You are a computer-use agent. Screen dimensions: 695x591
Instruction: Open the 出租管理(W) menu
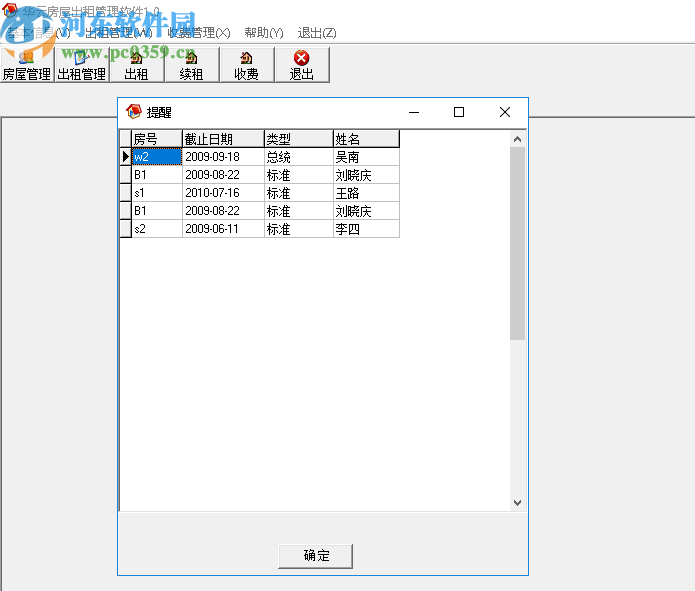pyautogui.click(x=118, y=33)
